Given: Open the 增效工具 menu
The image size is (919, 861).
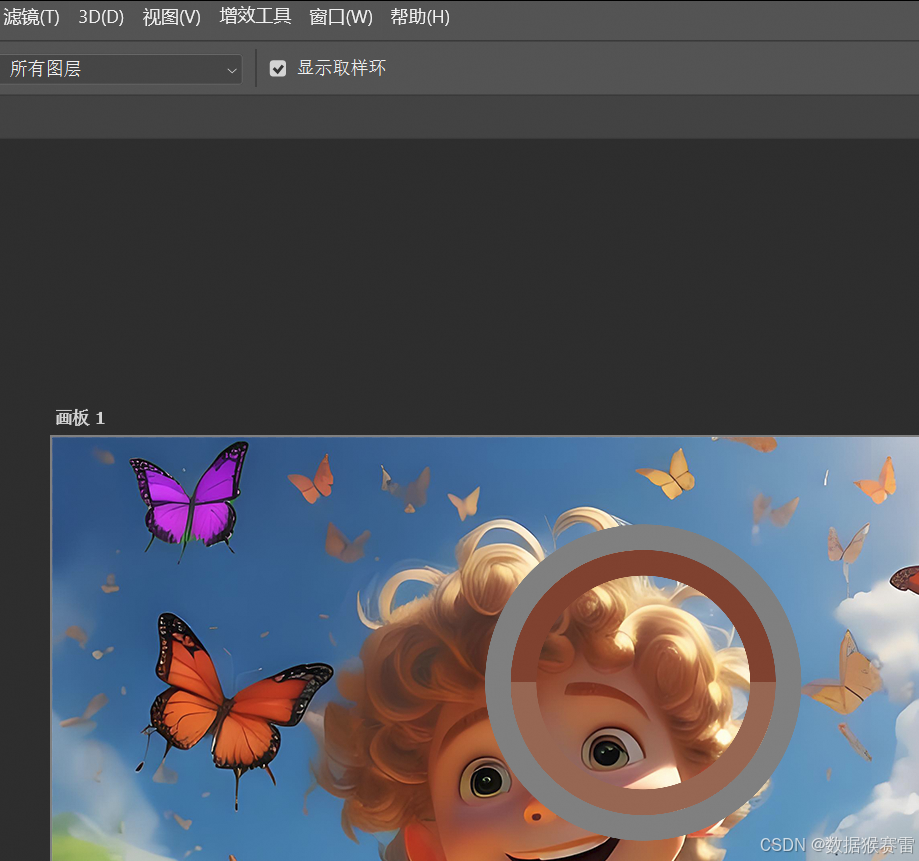Looking at the screenshot, I should coord(255,16).
